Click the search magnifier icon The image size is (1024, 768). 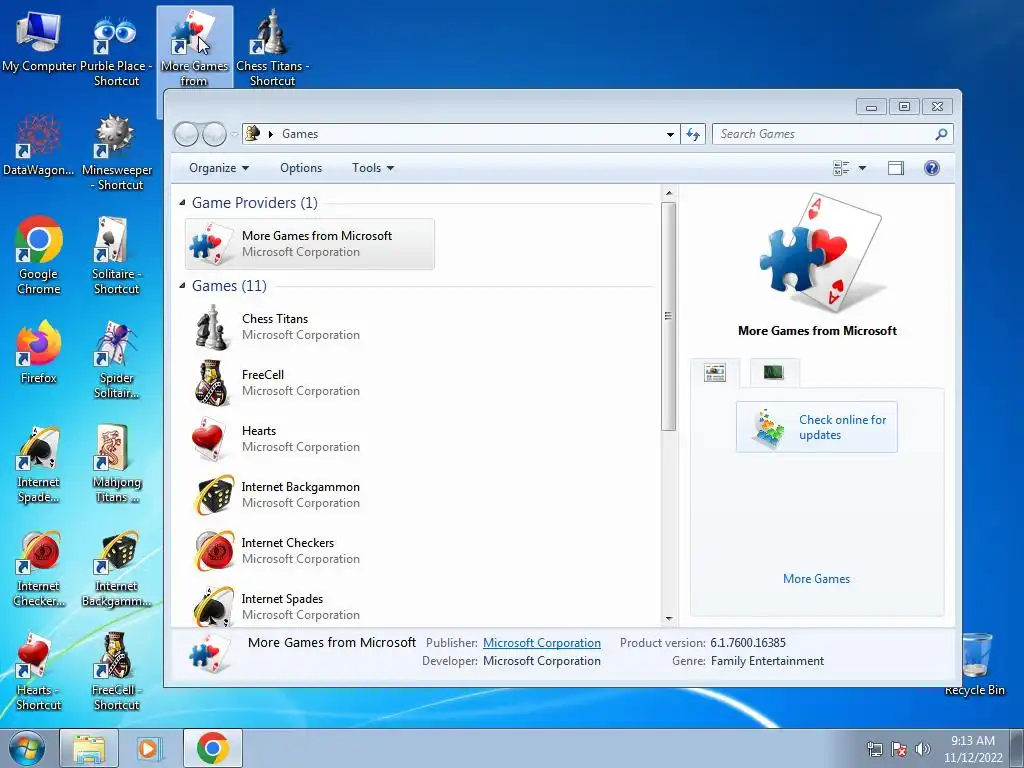(x=941, y=134)
